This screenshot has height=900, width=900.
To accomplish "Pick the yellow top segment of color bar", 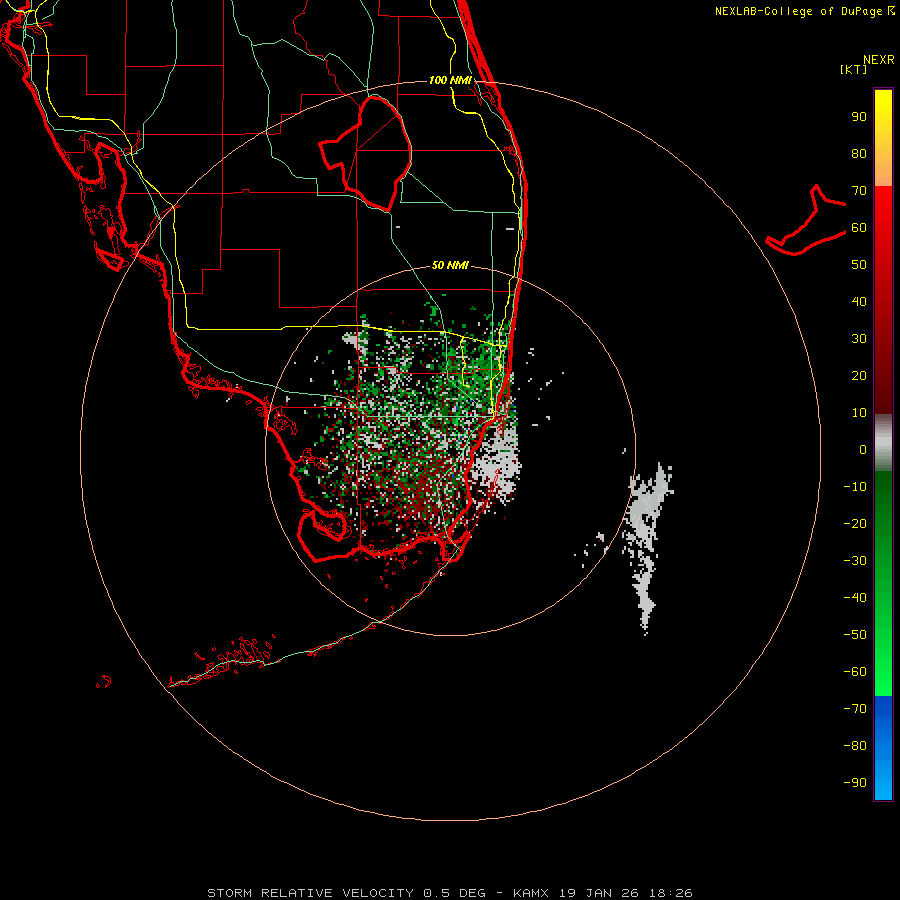I will coord(883,137).
